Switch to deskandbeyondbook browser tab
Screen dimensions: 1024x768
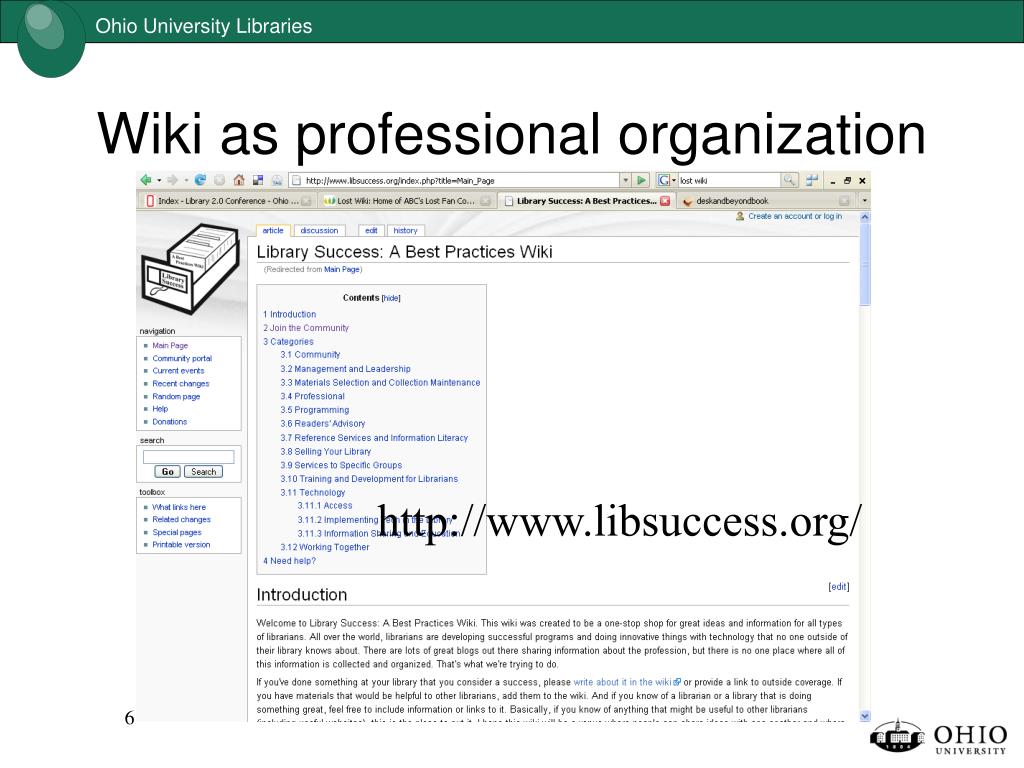coord(764,201)
